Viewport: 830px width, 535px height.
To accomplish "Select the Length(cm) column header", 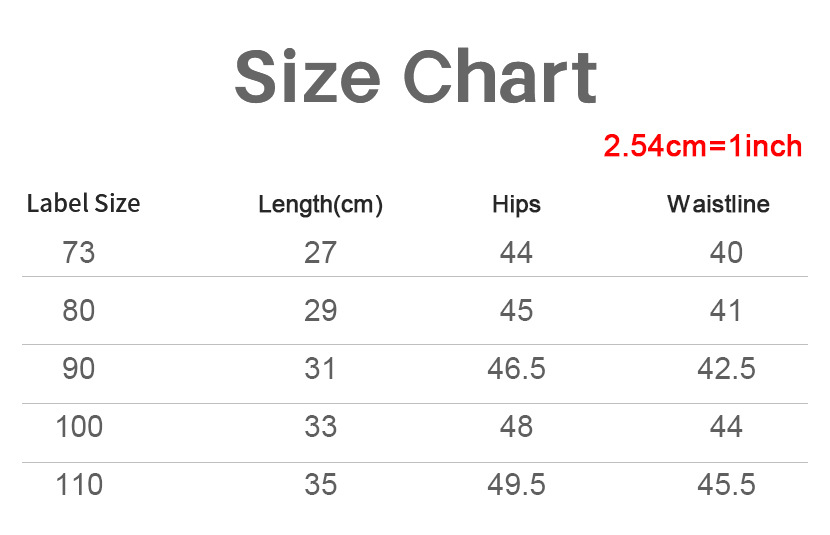I will coord(320,205).
